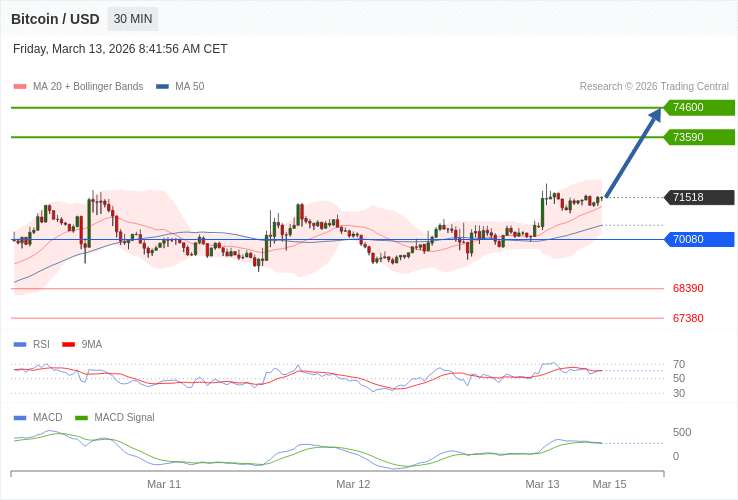
Task: Click the Research © 2026 Trading Central credit
Action: coord(654,87)
